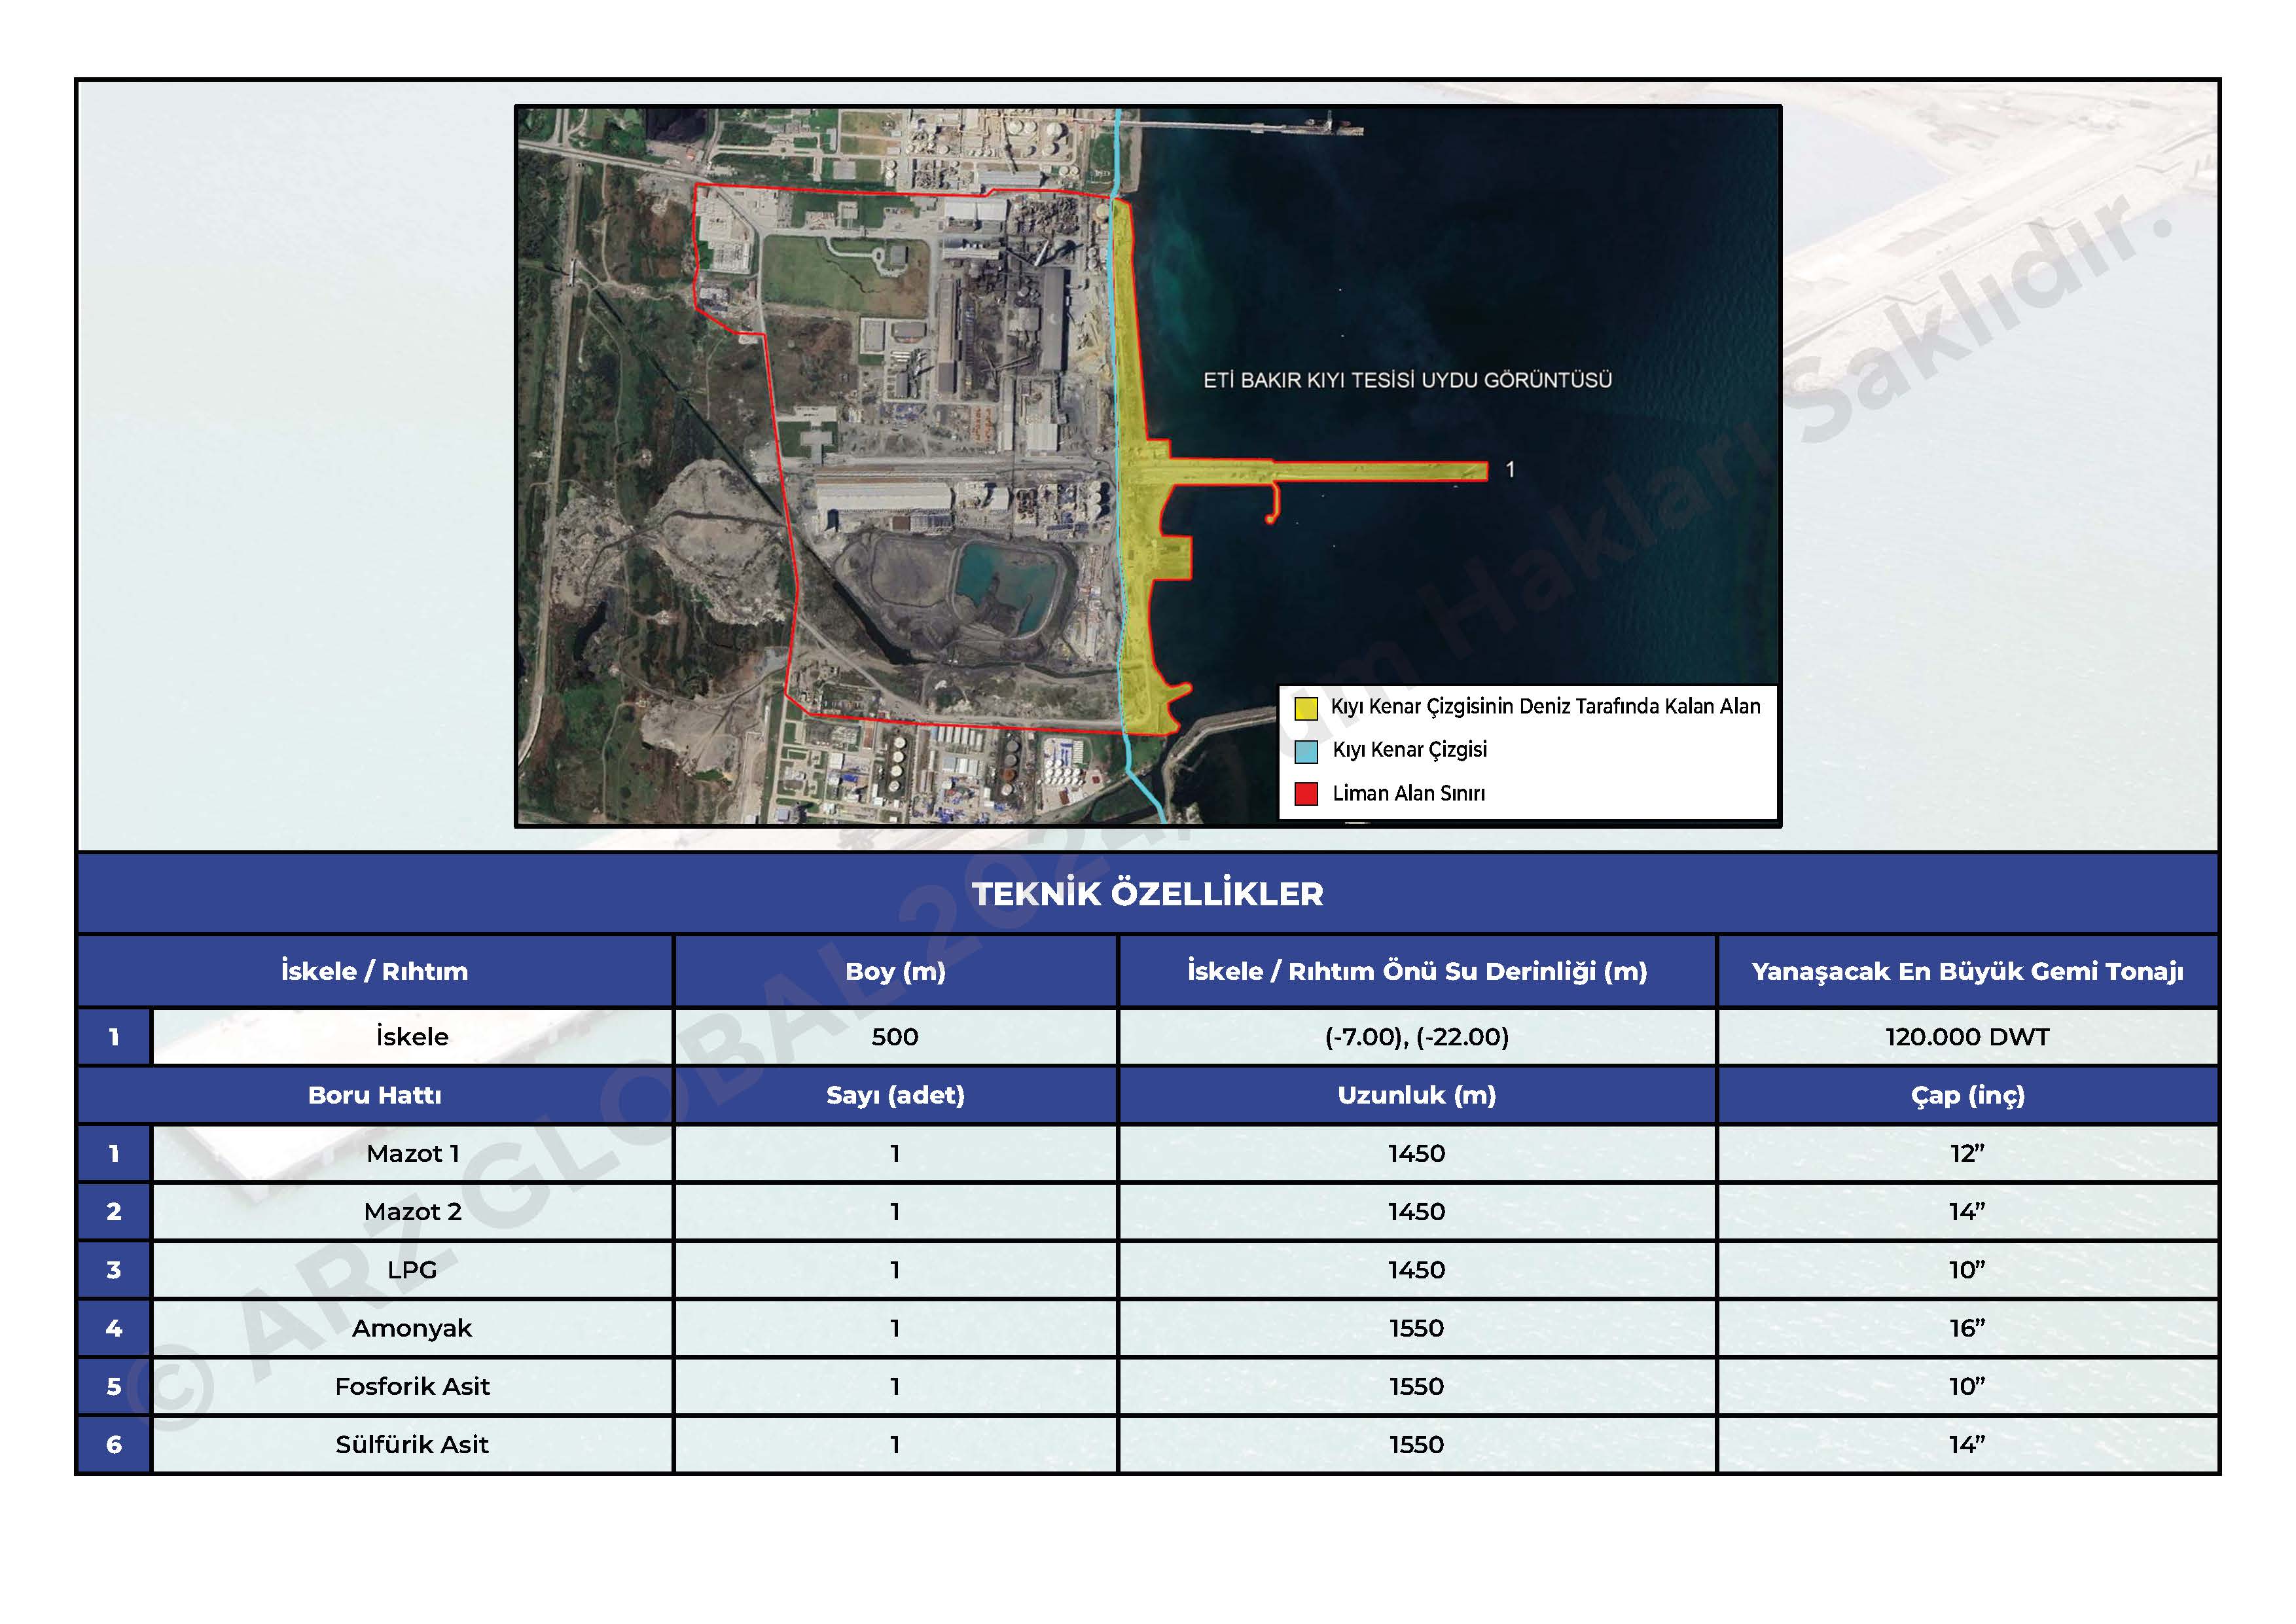Click the 'Boru Hattı' header
This screenshot has height=1624, width=2296.
(375, 1095)
